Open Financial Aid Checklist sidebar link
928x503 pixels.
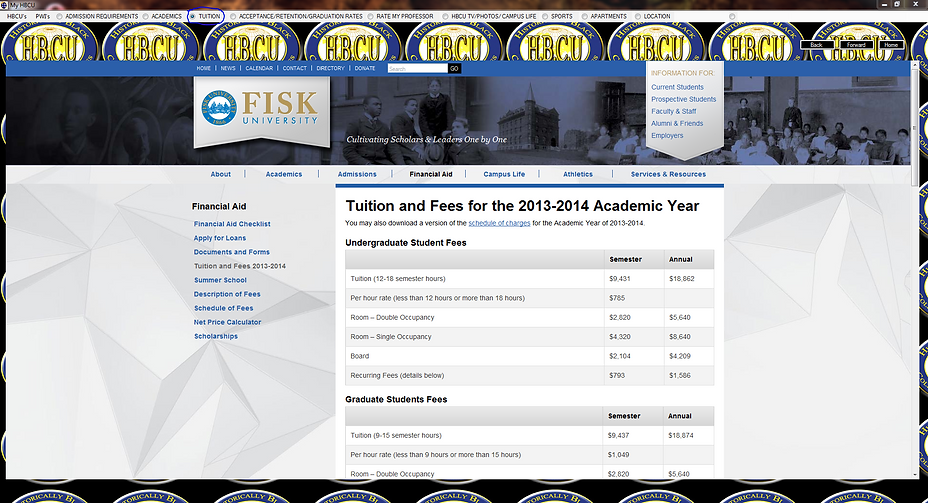coord(232,224)
